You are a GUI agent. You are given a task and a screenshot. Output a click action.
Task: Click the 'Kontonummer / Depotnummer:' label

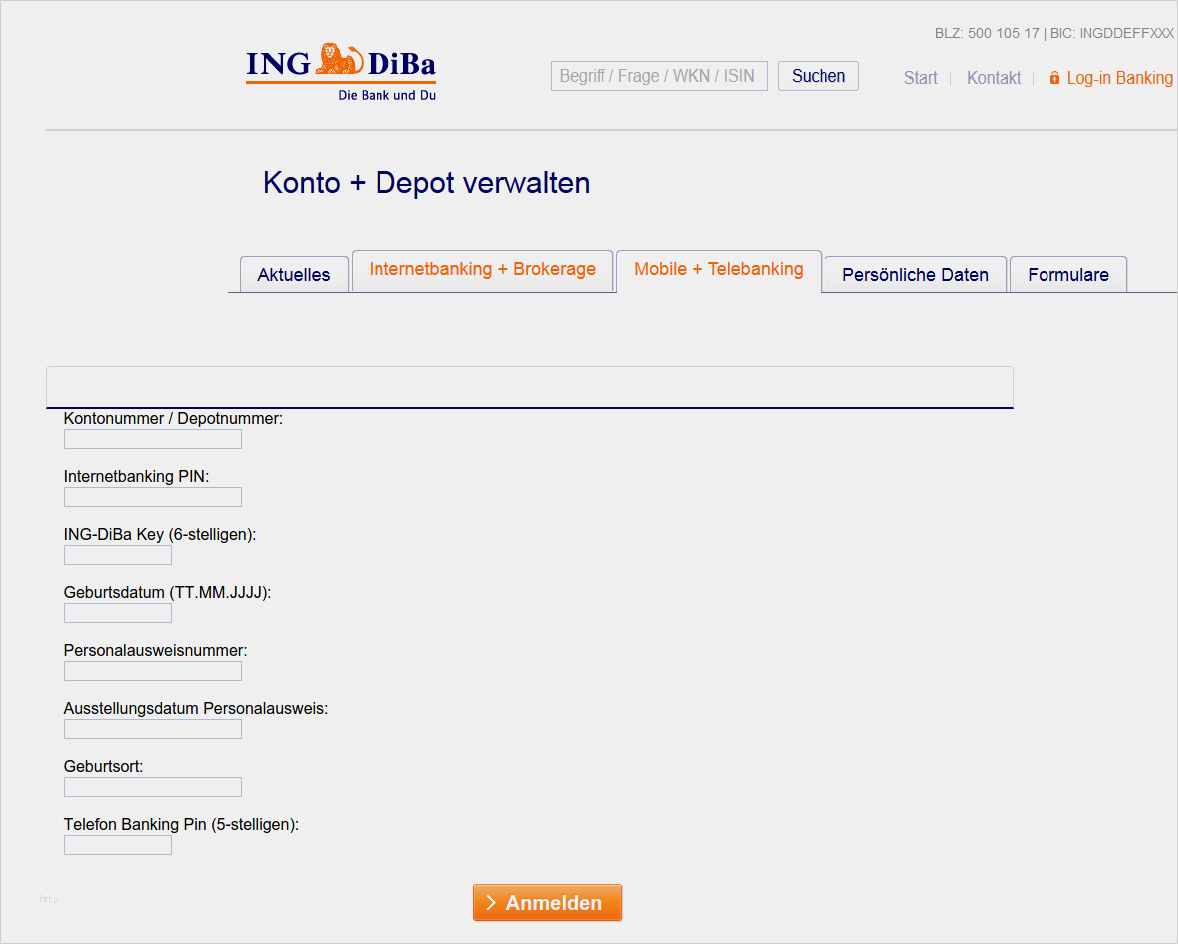coord(174,418)
